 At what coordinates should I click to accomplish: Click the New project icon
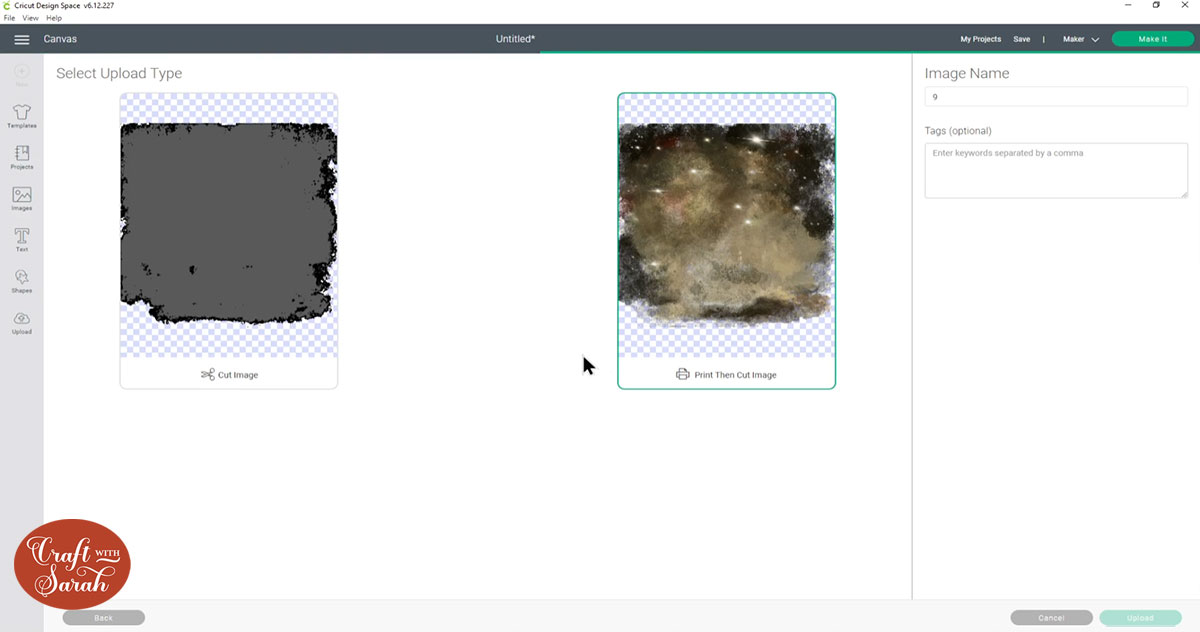[x=22, y=75]
